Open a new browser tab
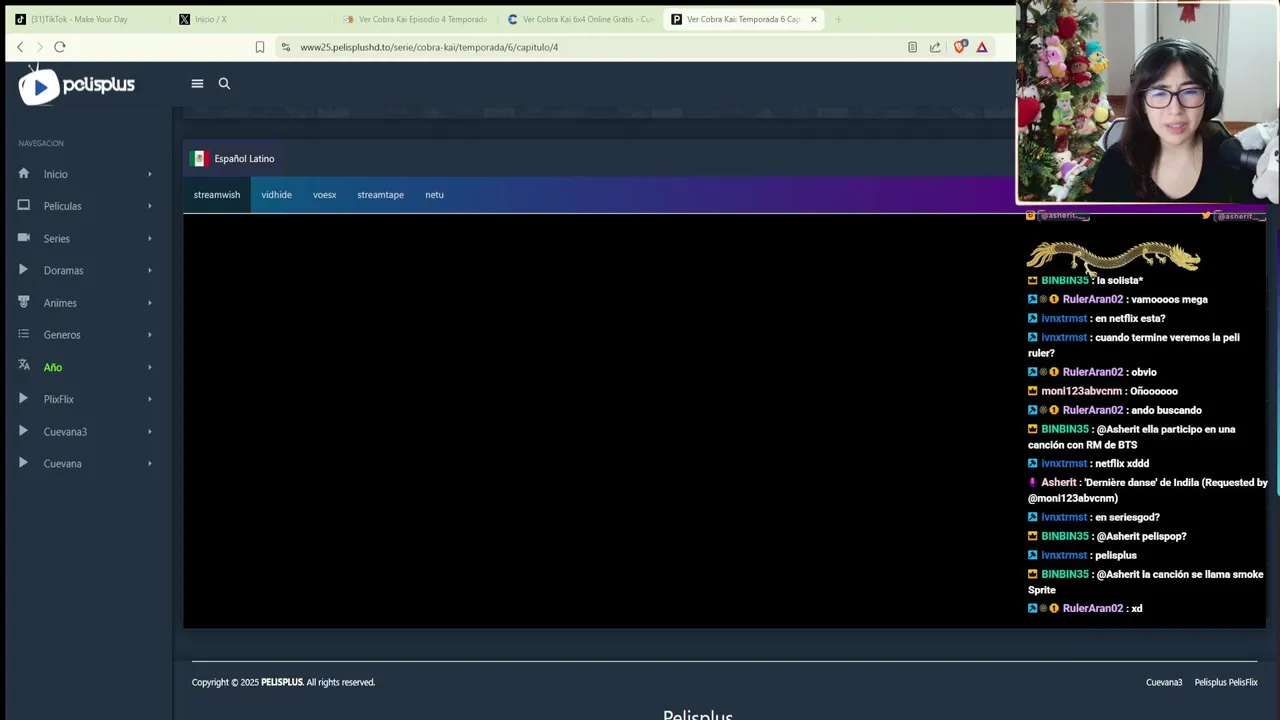This screenshot has width=1280, height=720. [x=838, y=19]
